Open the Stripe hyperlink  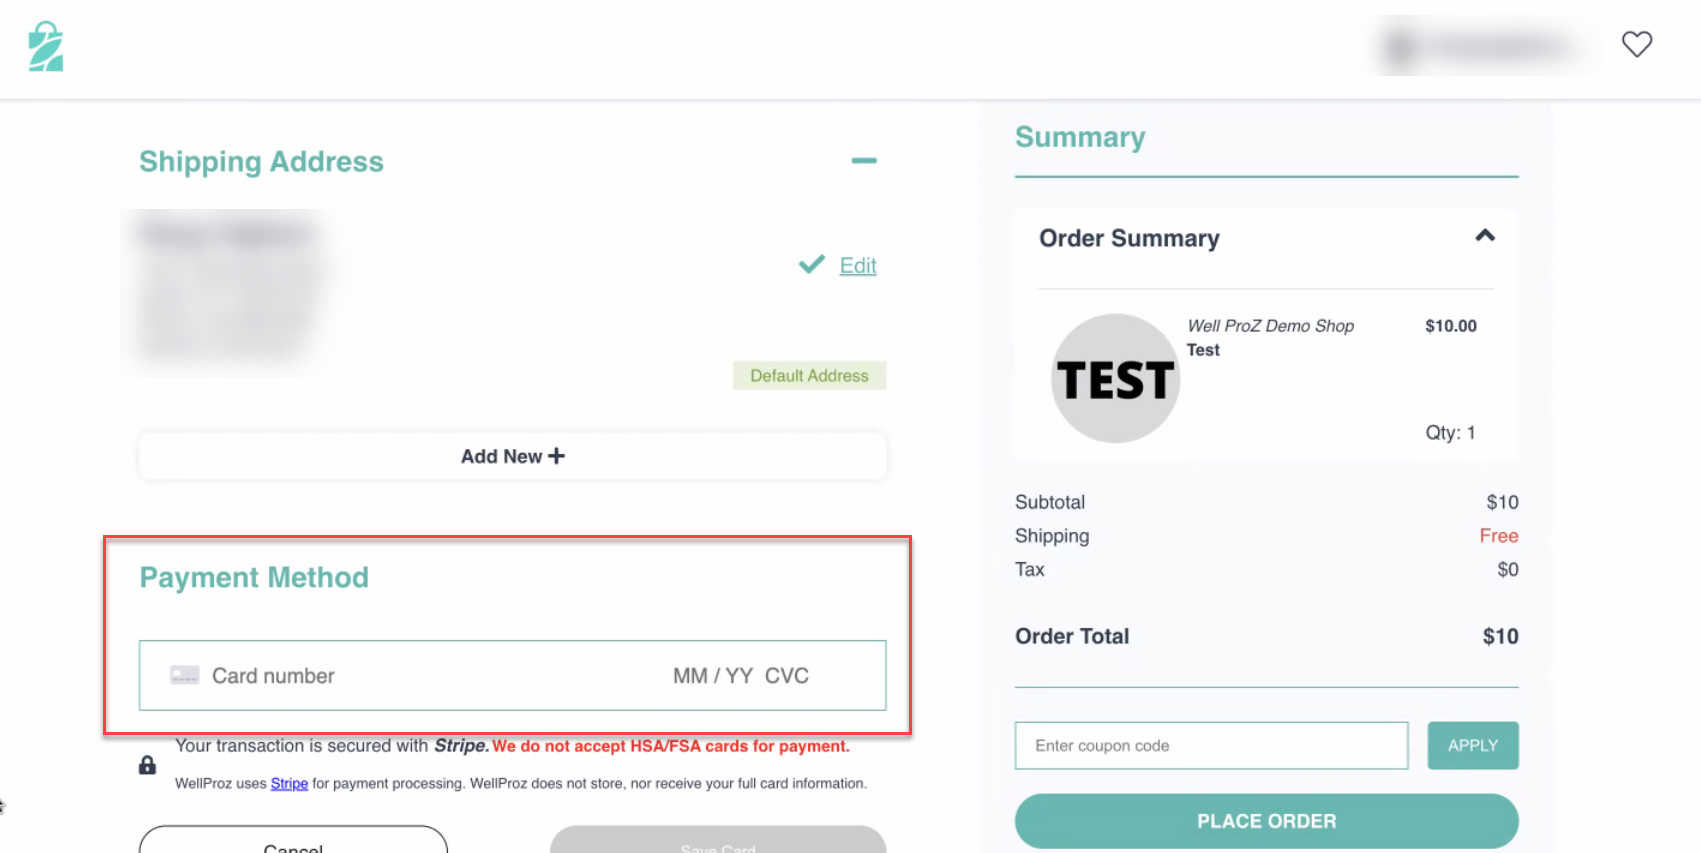pos(289,784)
